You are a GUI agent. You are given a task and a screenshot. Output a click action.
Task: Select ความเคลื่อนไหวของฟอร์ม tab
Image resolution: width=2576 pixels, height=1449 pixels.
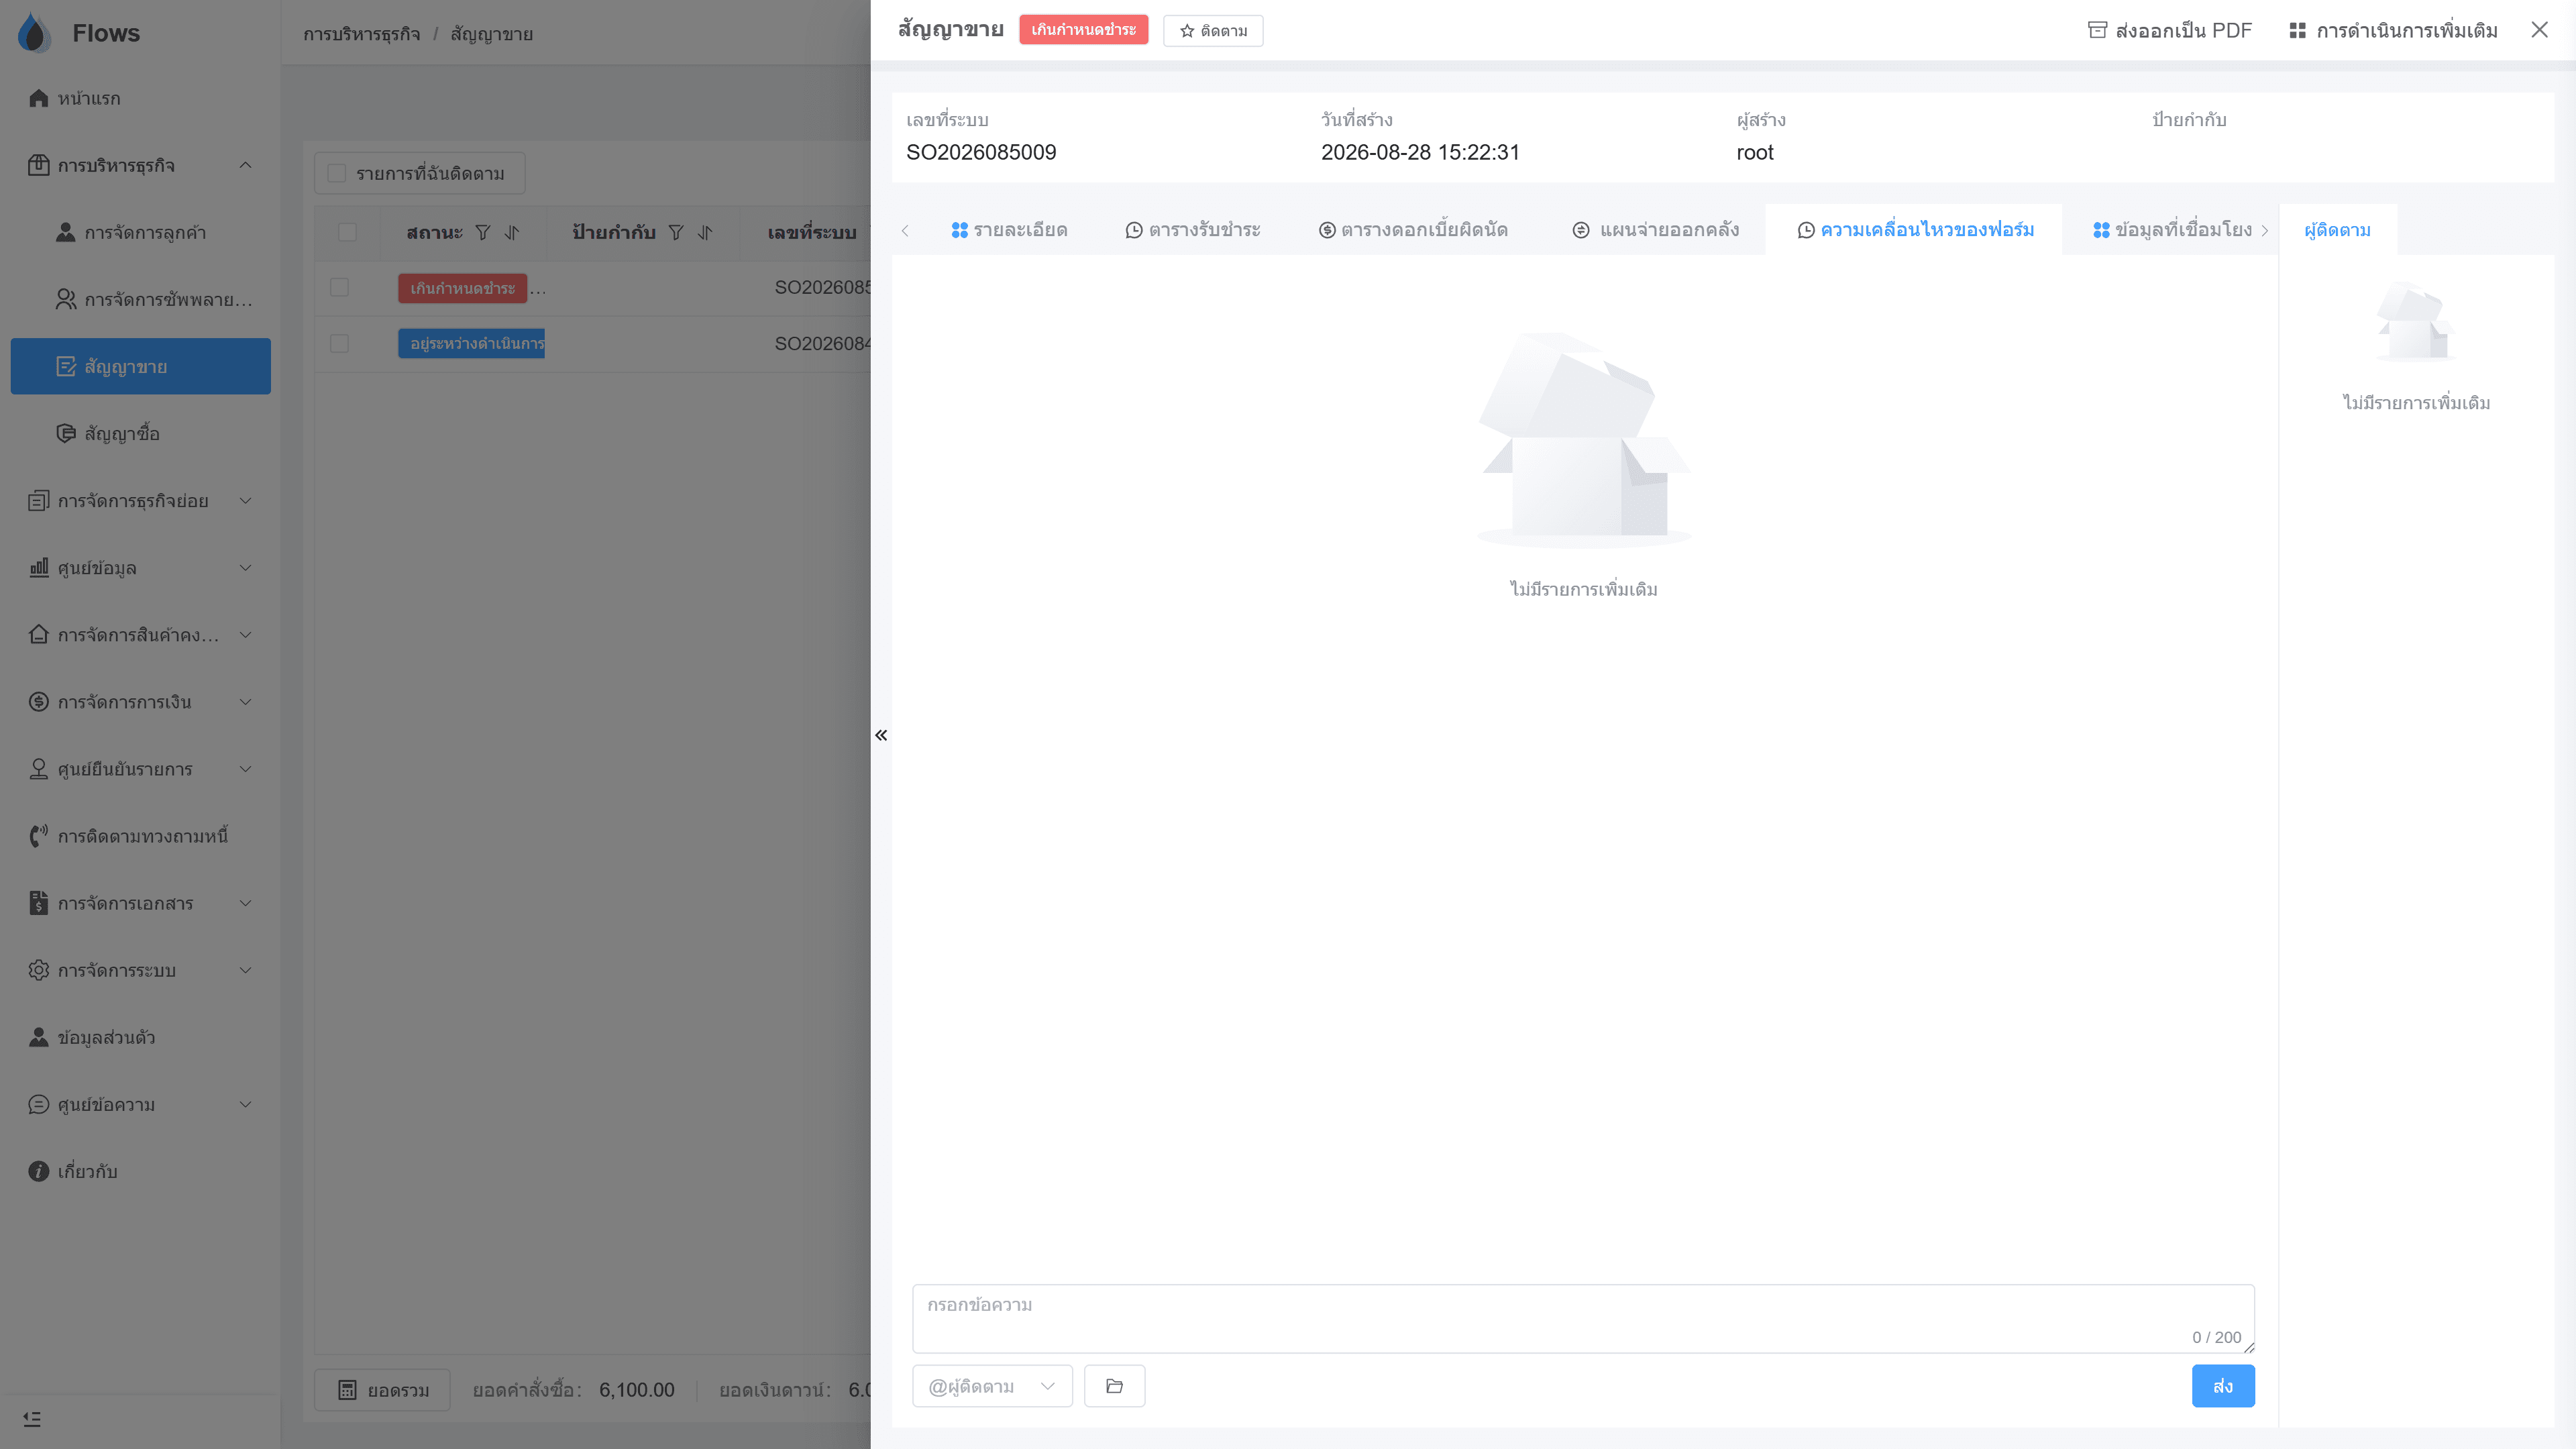click(x=1915, y=230)
